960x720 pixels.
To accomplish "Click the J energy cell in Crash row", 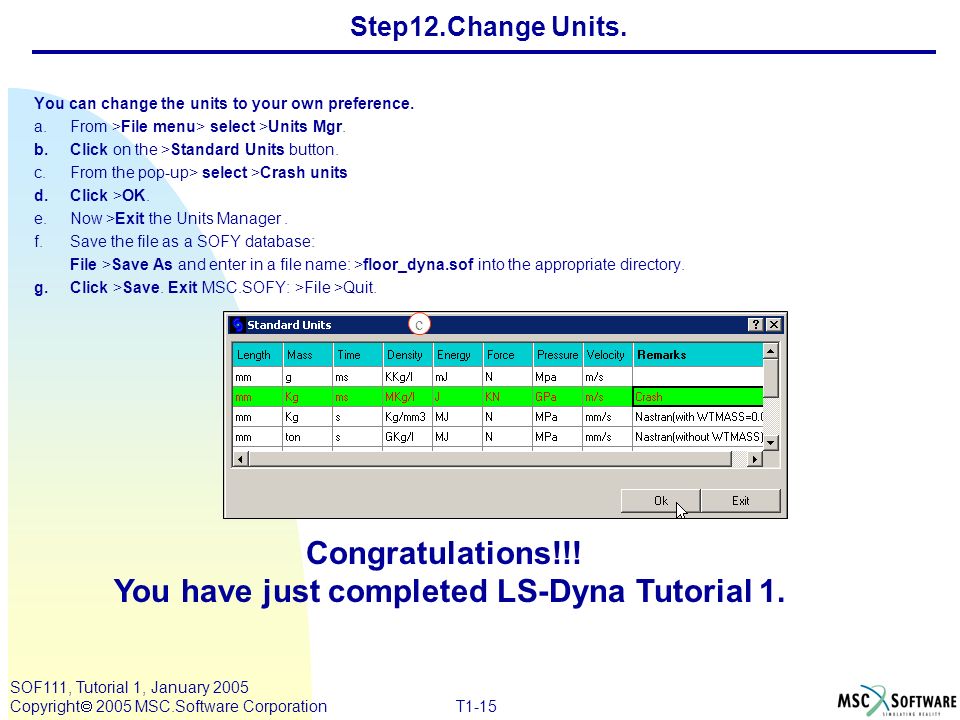I will pyautogui.click(x=457, y=397).
